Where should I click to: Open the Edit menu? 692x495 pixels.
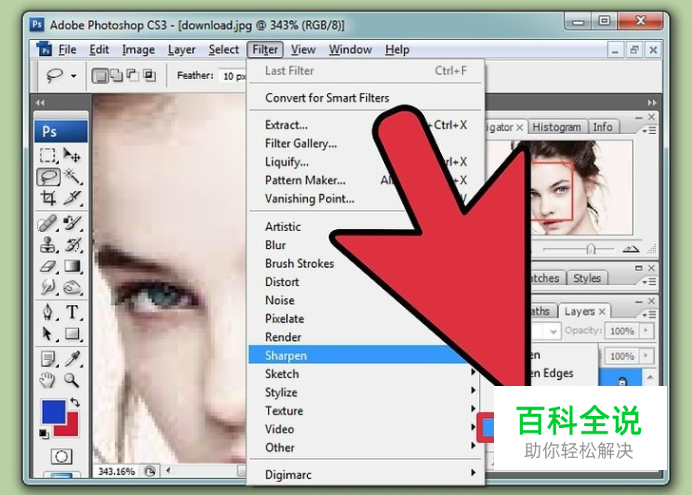99,49
